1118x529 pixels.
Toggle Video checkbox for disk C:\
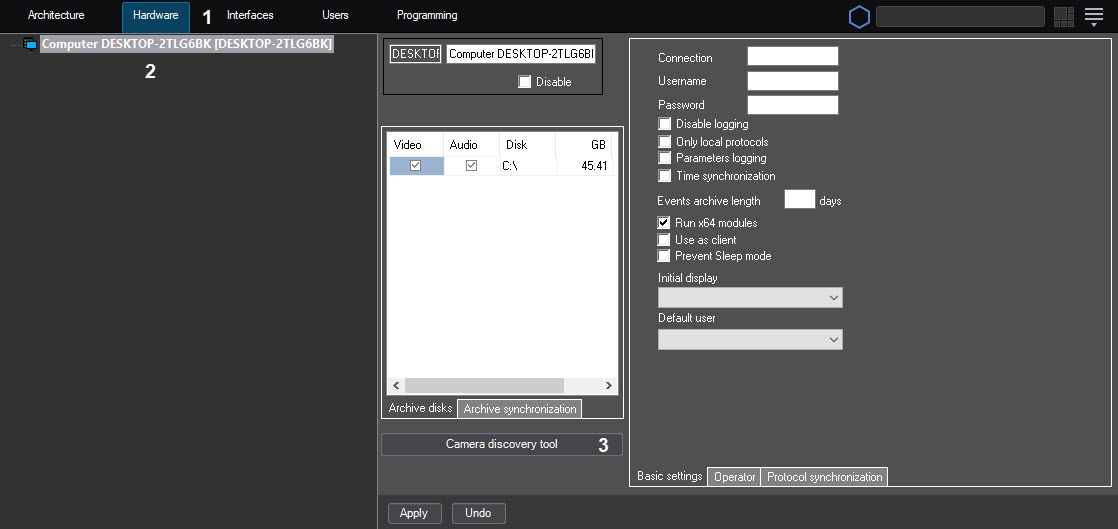point(416,165)
